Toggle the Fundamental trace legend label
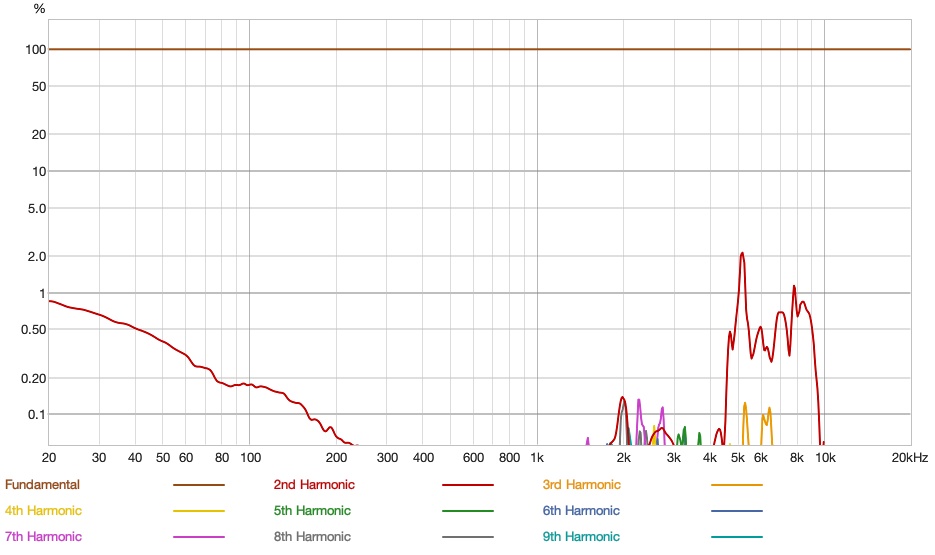The width and height of the screenshot is (935, 555). pyautogui.click(x=42, y=485)
